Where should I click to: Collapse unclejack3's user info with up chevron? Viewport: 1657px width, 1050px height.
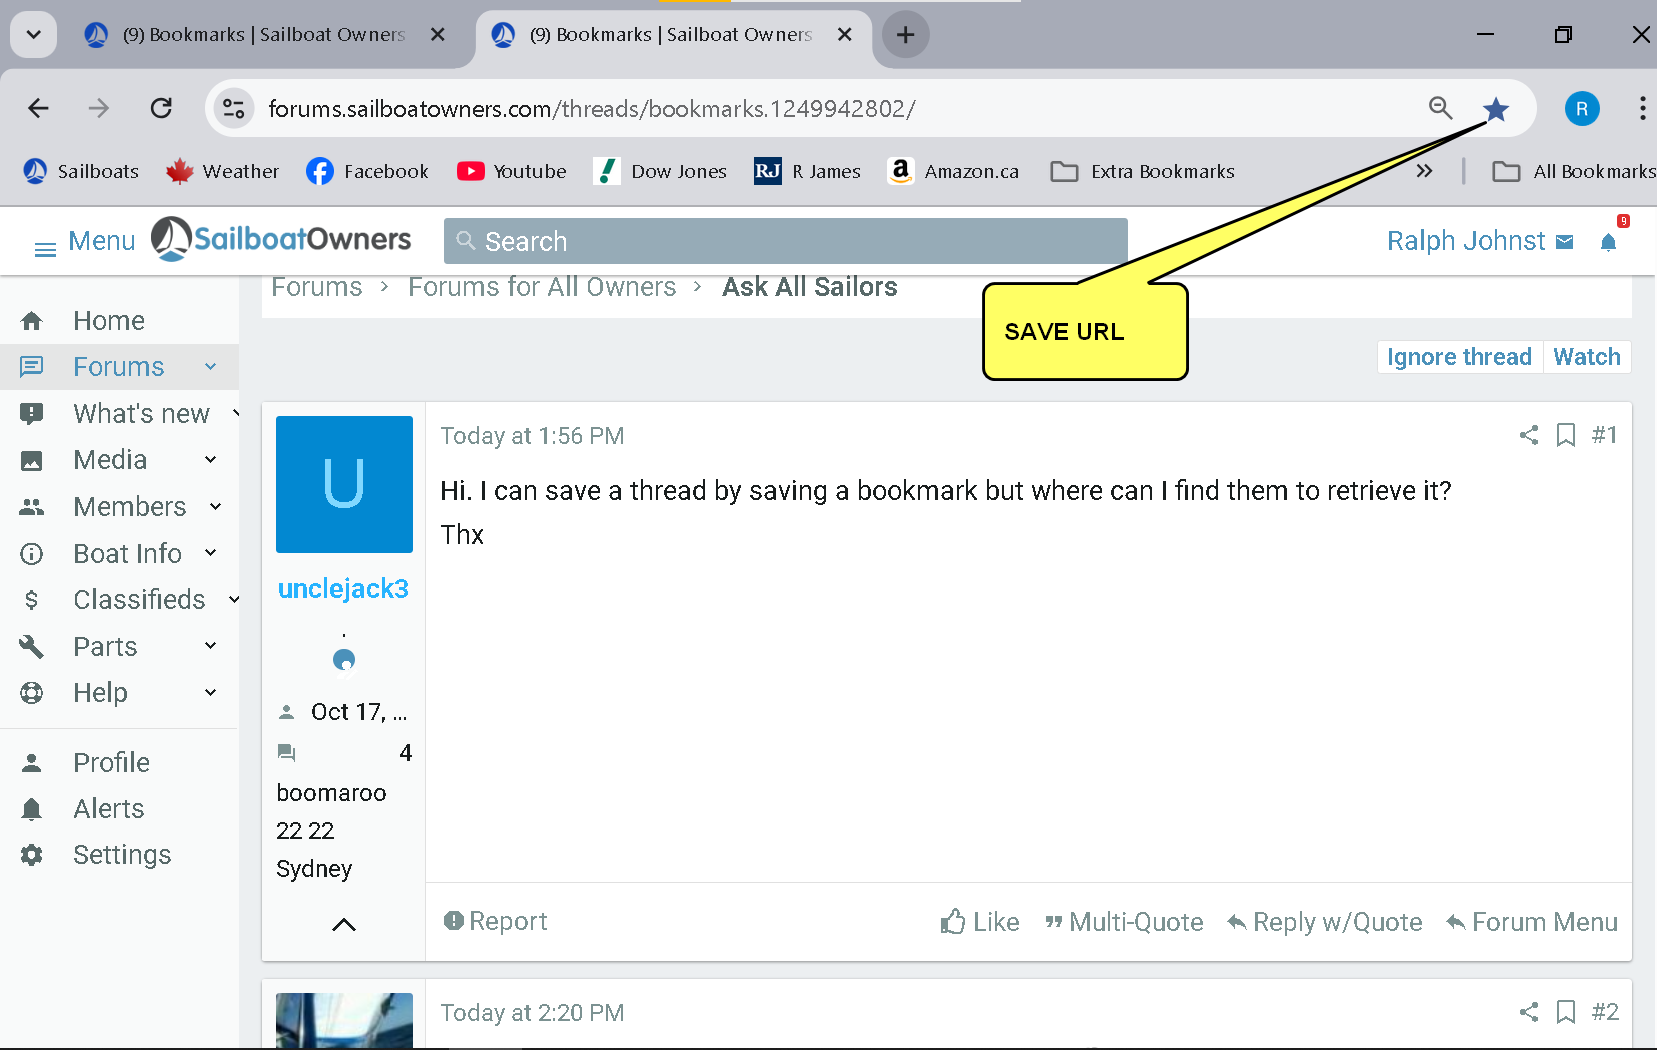[x=343, y=924]
